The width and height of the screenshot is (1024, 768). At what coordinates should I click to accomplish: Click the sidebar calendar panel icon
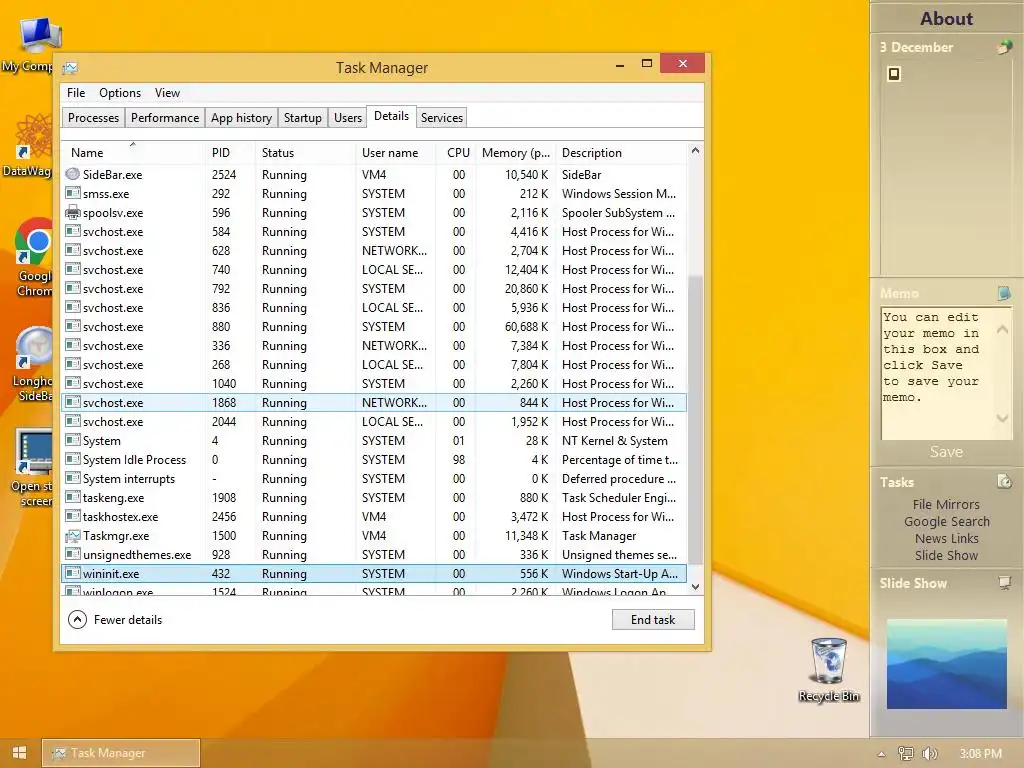(1004, 46)
